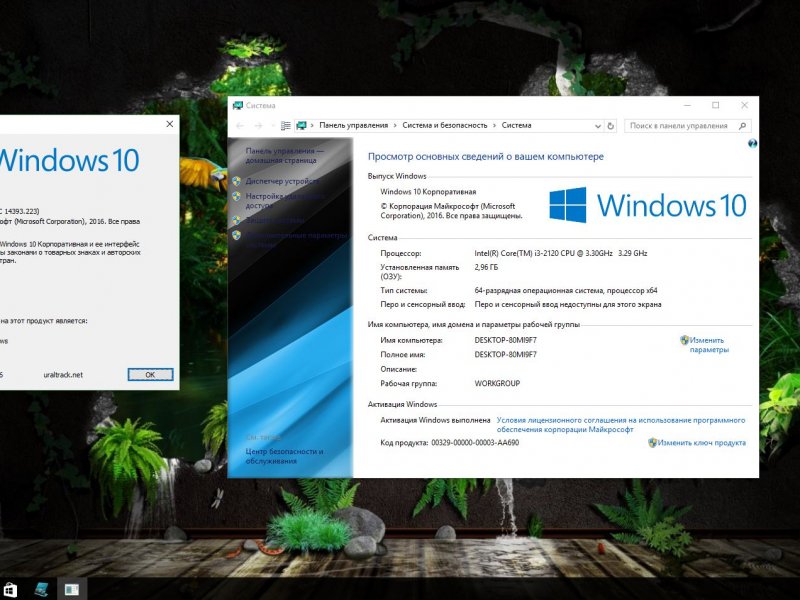The height and width of the screenshot is (600, 800).
Task: Expand the chevron after Панель управления breadcrumb
Action: point(395,126)
